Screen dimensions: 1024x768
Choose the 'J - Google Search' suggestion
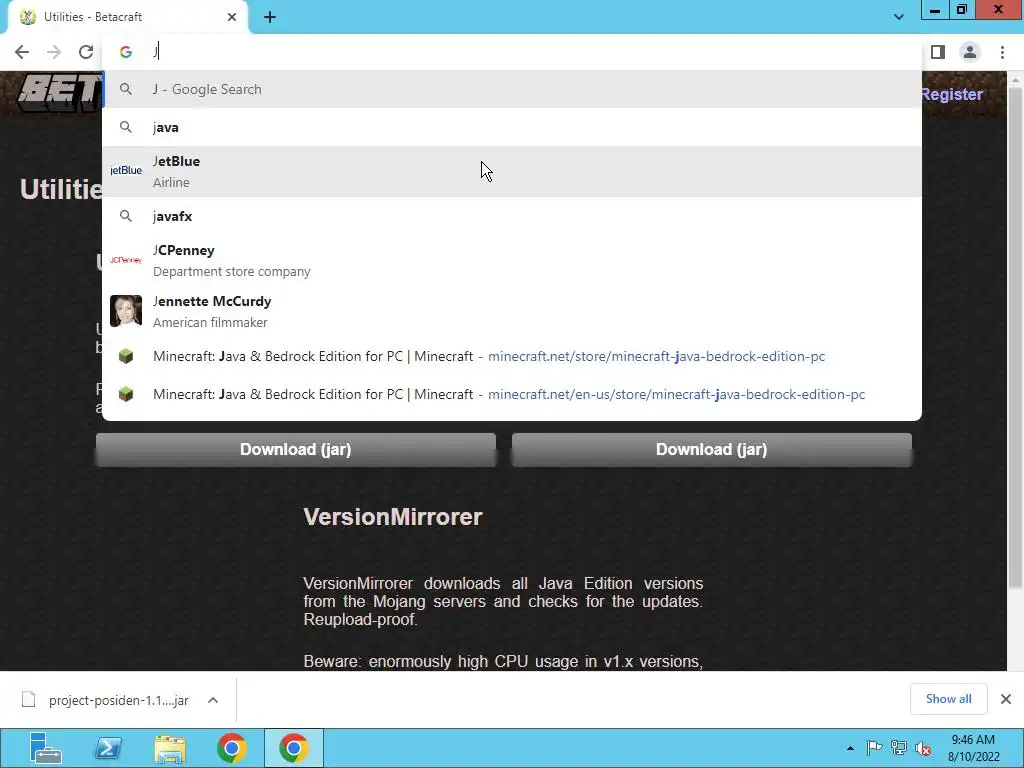point(512,89)
